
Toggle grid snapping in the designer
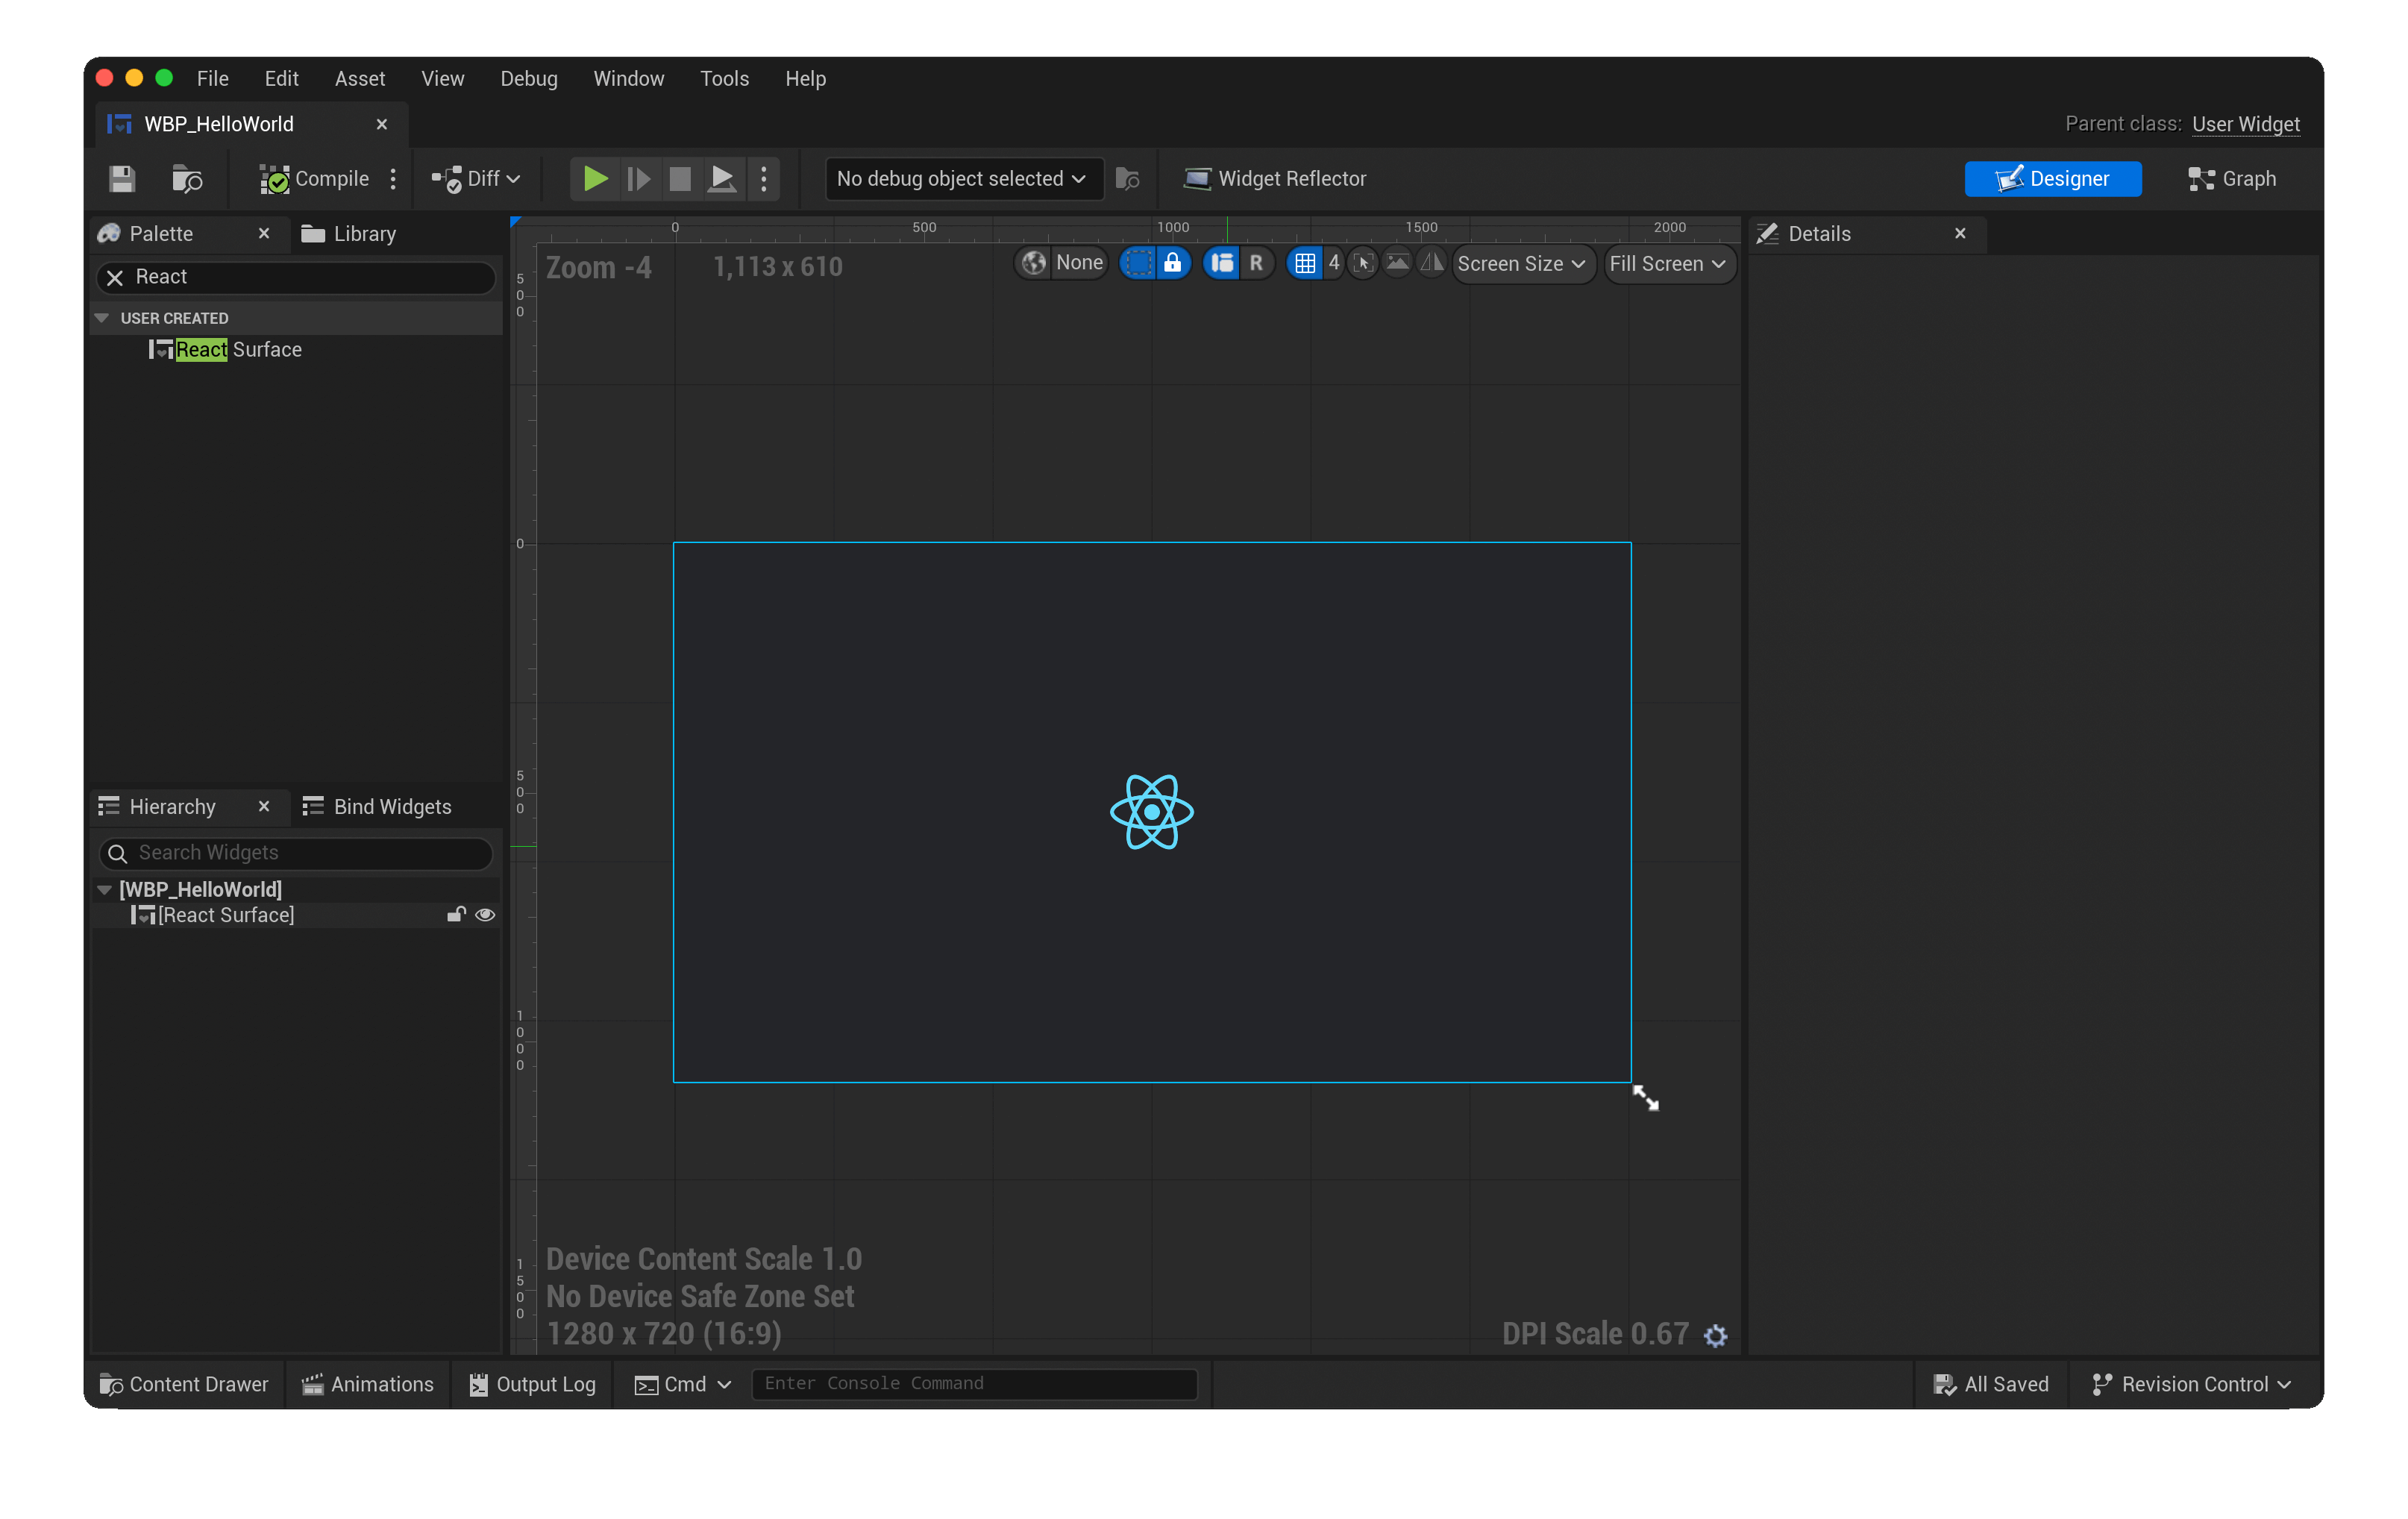pyautogui.click(x=1305, y=263)
